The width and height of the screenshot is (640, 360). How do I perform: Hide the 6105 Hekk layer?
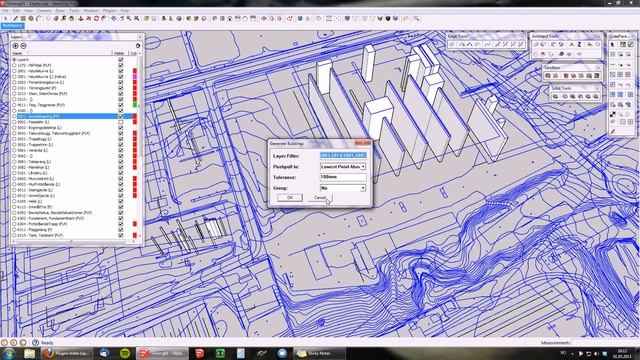(121, 201)
